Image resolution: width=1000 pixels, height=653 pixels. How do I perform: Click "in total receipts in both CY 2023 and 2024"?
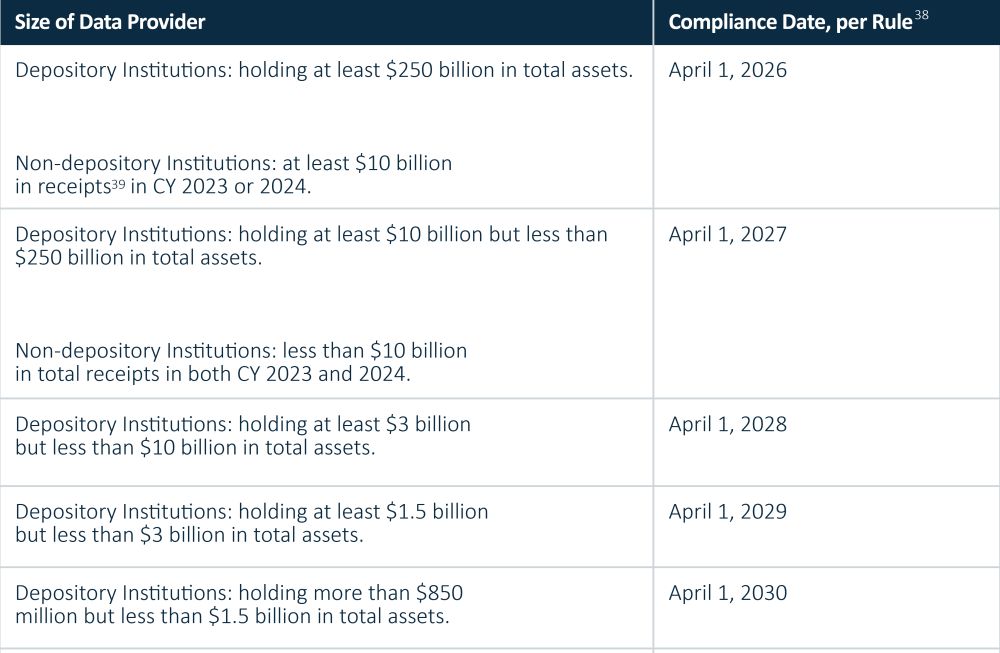pyautogui.click(x=213, y=375)
